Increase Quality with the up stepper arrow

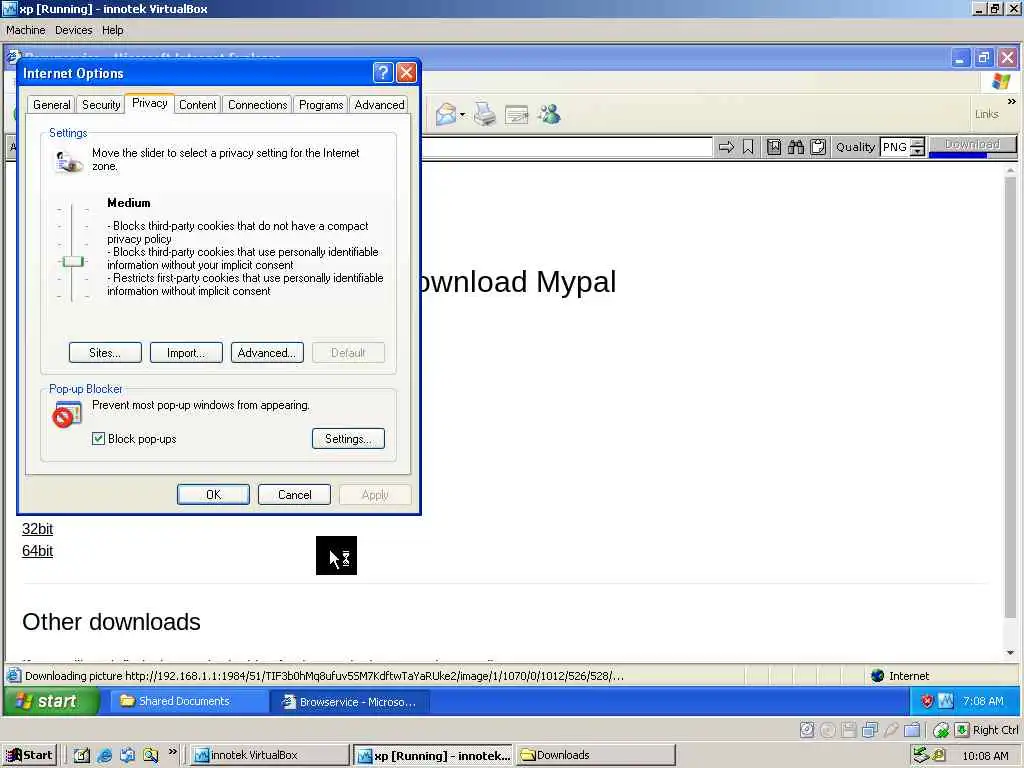[918, 142]
